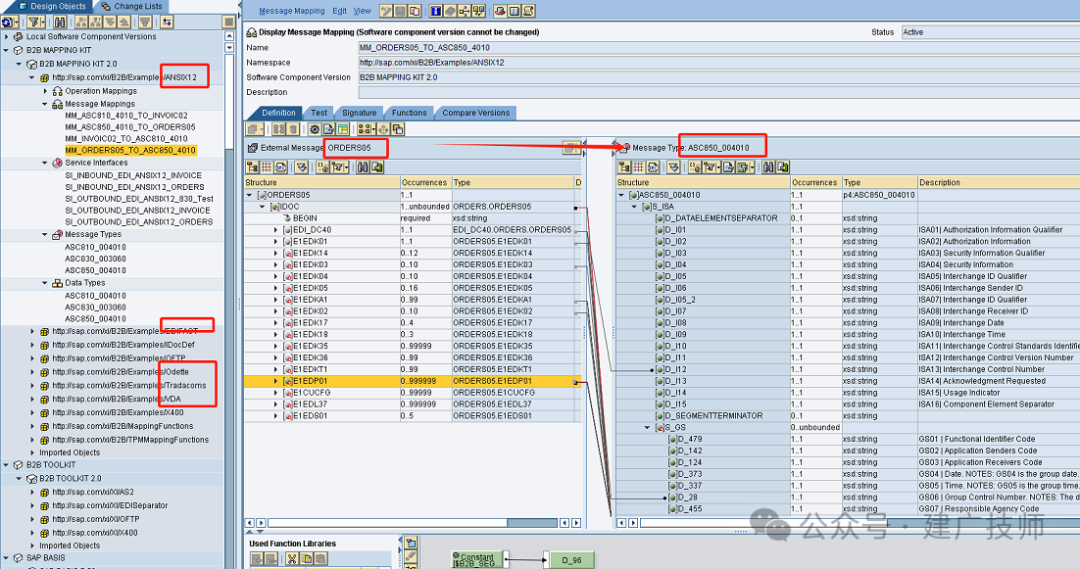Collapse the S_GS target node
This screenshot has width=1080, height=569.
pos(647,428)
